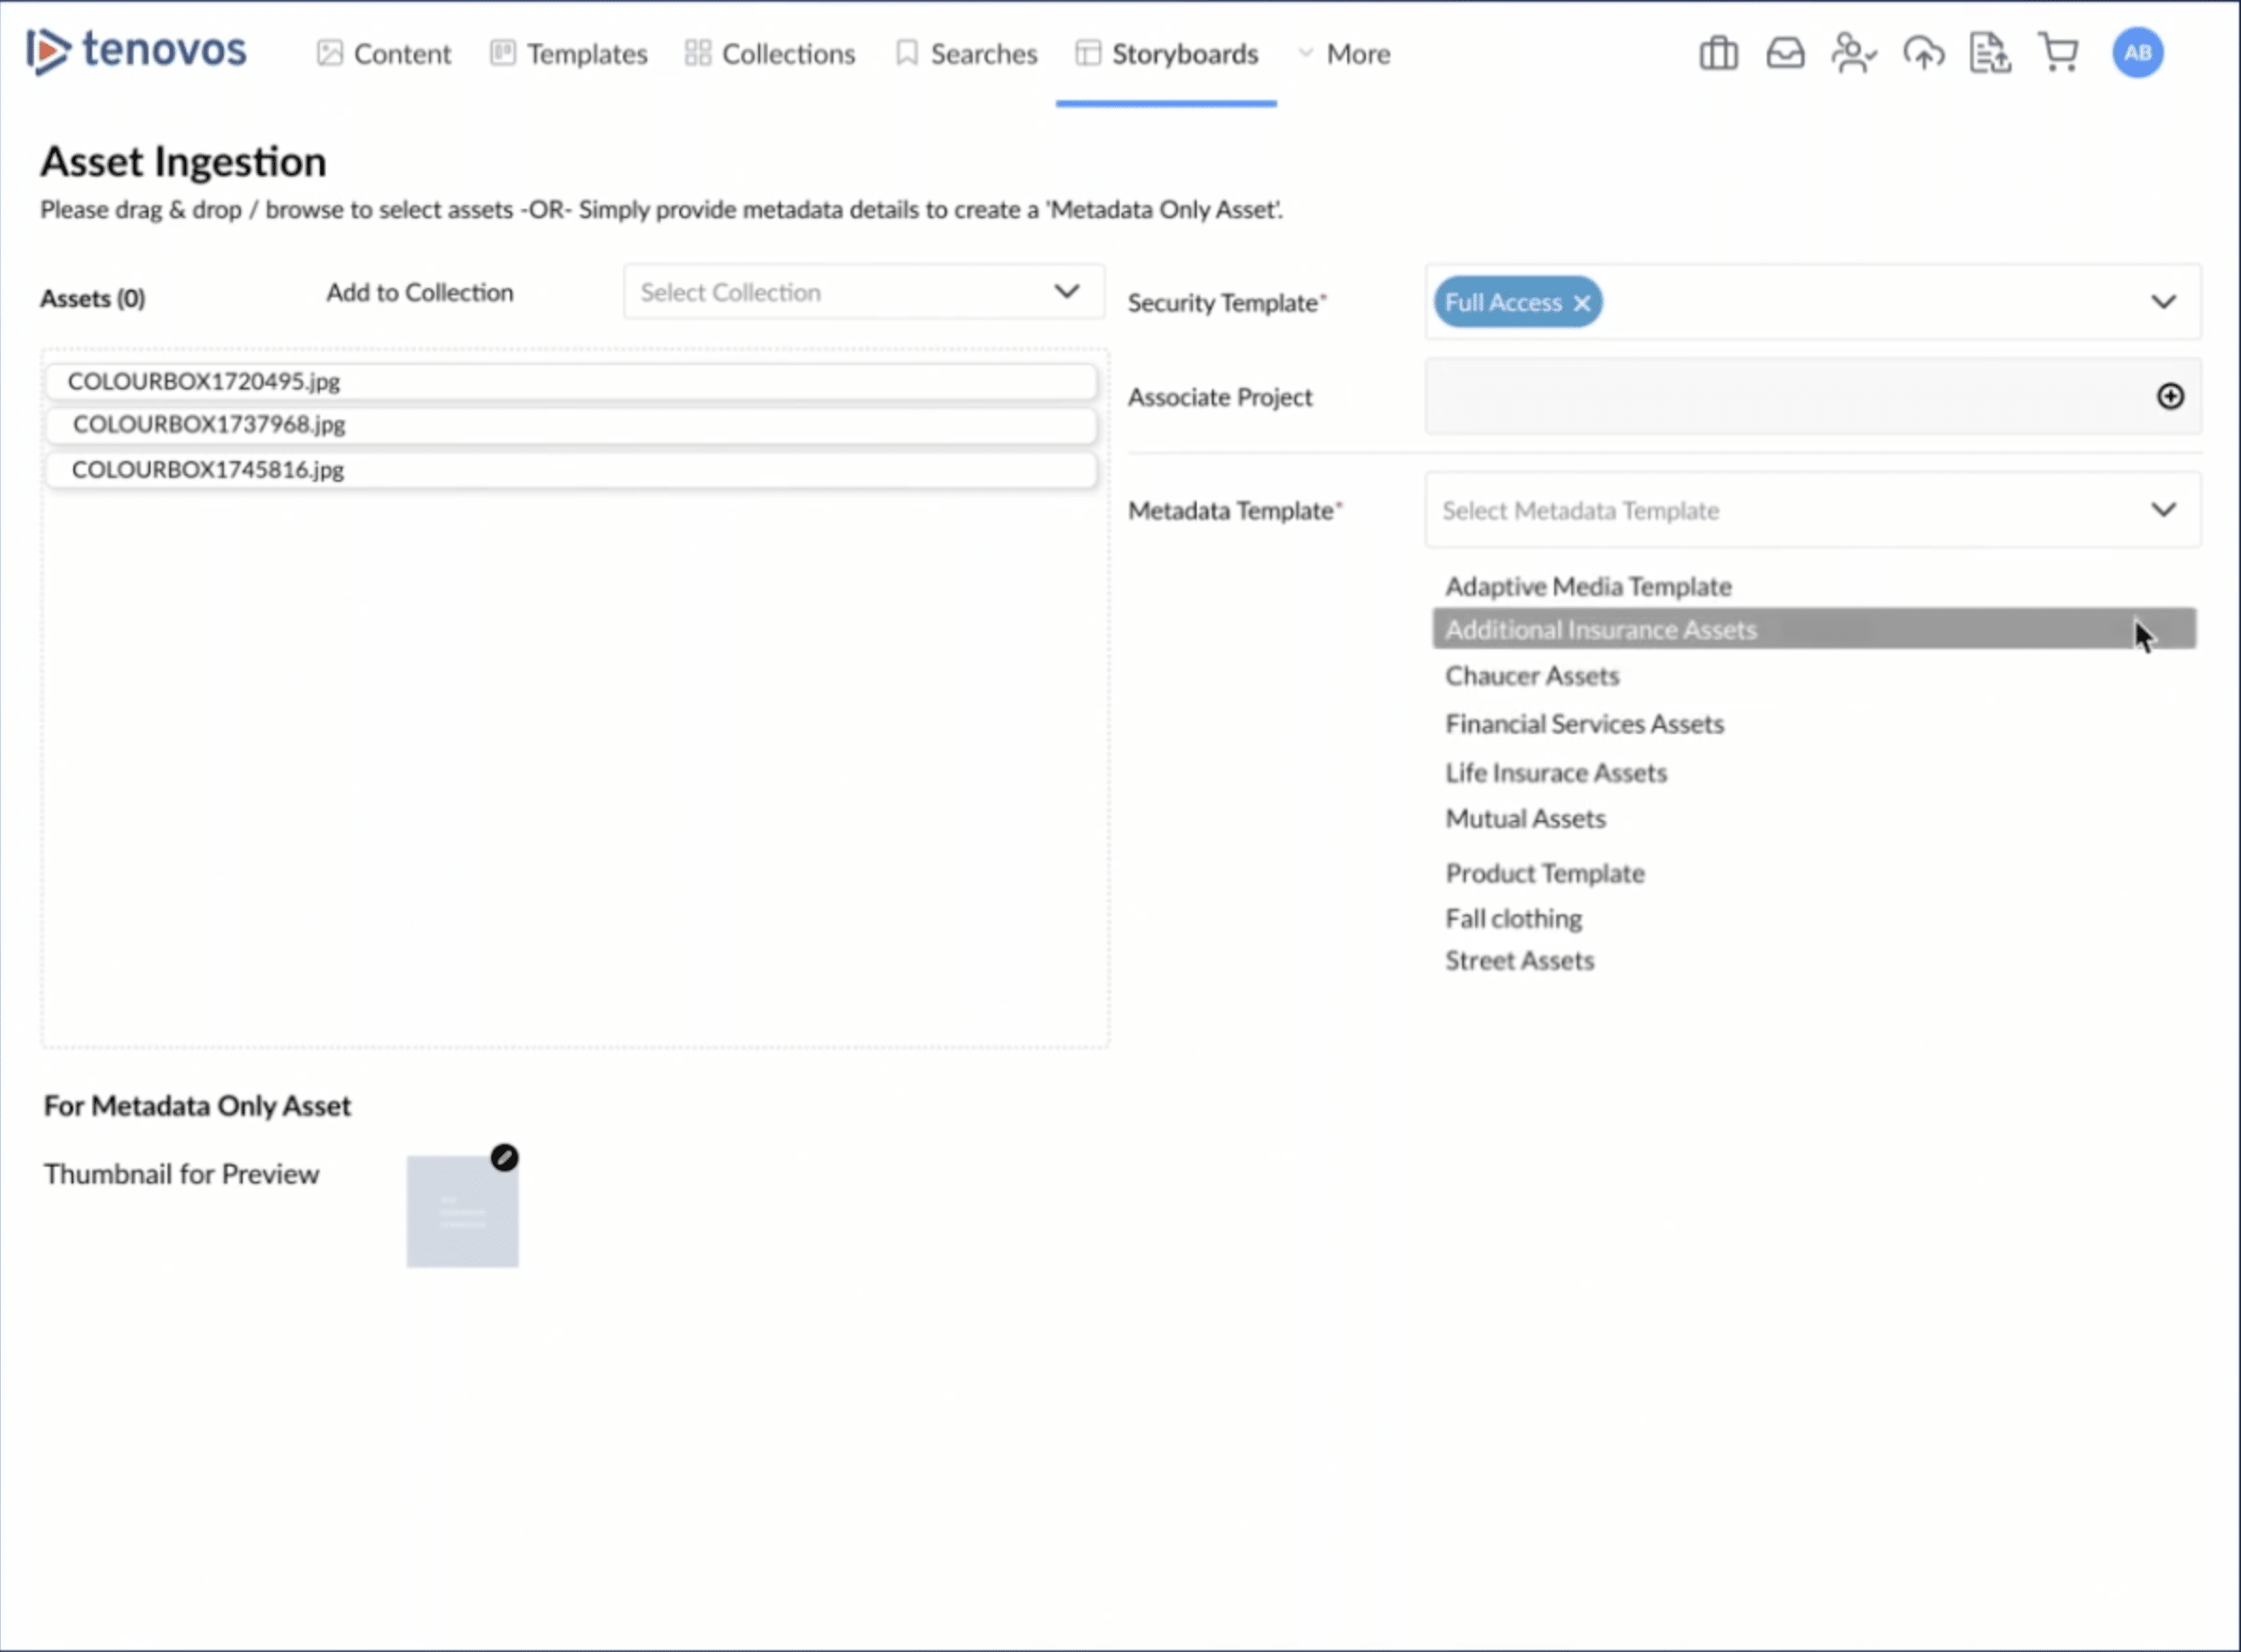Click the thumbnail edit pencil icon
This screenshot has width=2241, height=1652.
(504, 1157)
